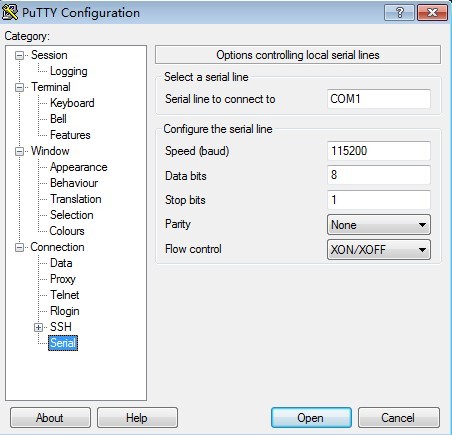Click the 'Parity' label
Viewport: 452px width, 435px height.
(x=177, y=224)
